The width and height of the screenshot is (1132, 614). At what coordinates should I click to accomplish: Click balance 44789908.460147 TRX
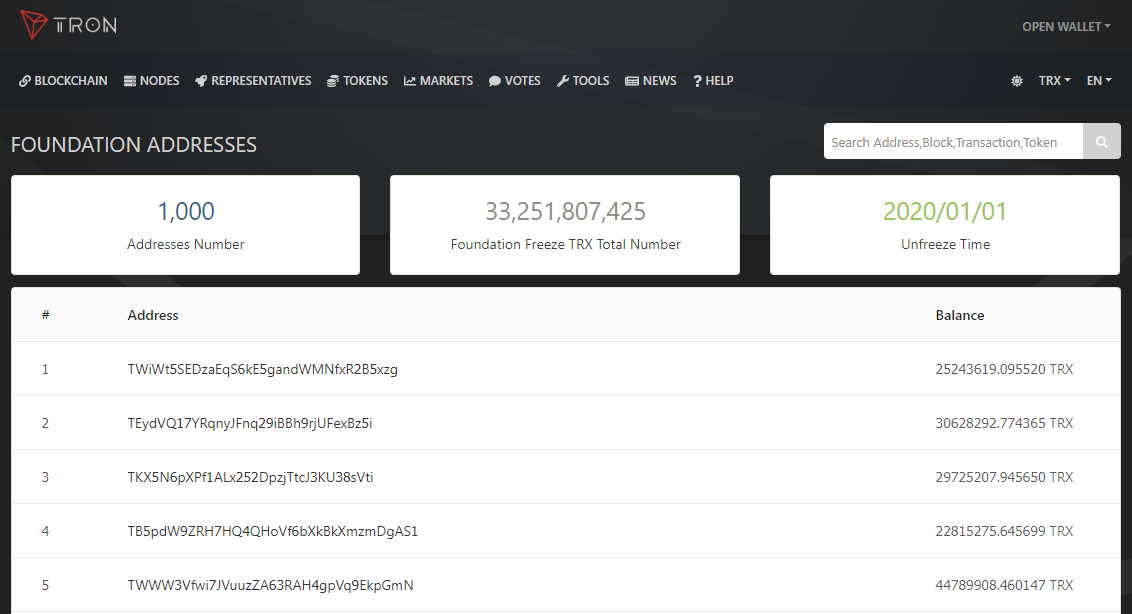[x=1004, y=585]
